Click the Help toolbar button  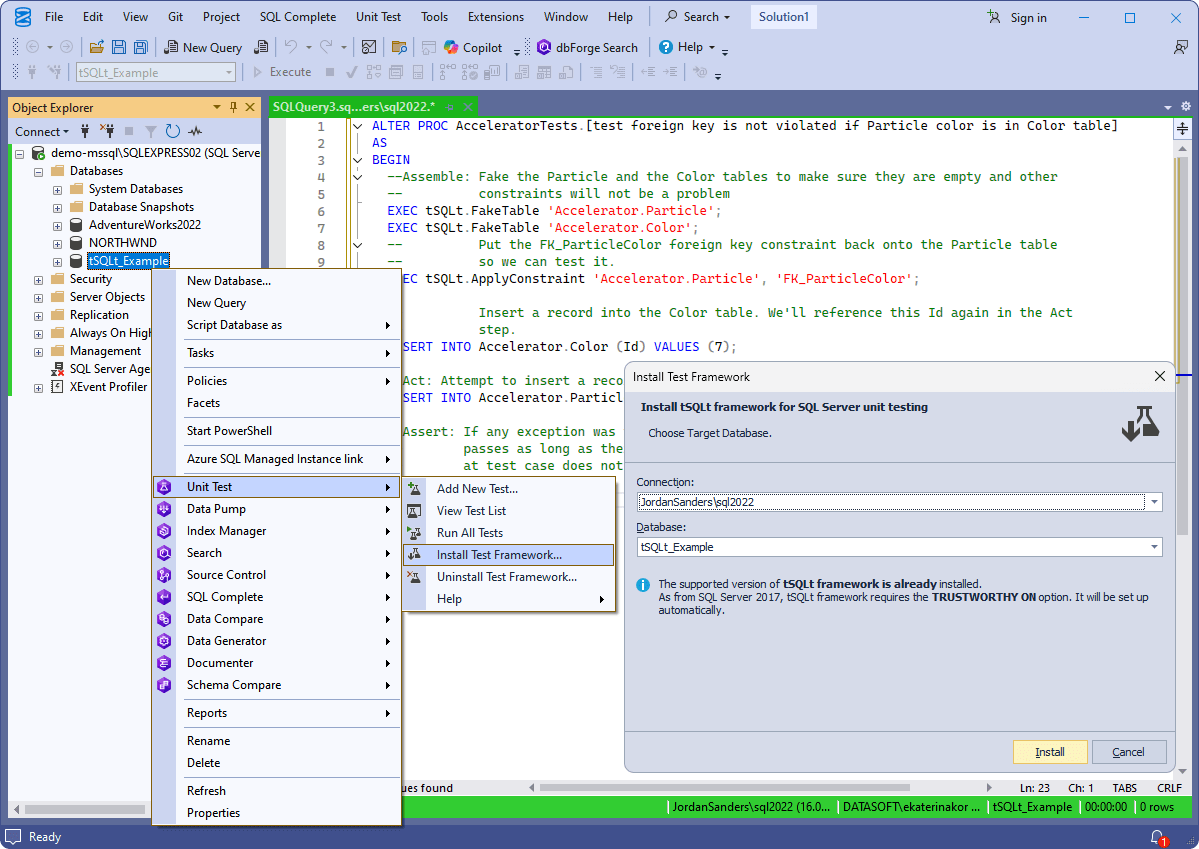(687, 47)
